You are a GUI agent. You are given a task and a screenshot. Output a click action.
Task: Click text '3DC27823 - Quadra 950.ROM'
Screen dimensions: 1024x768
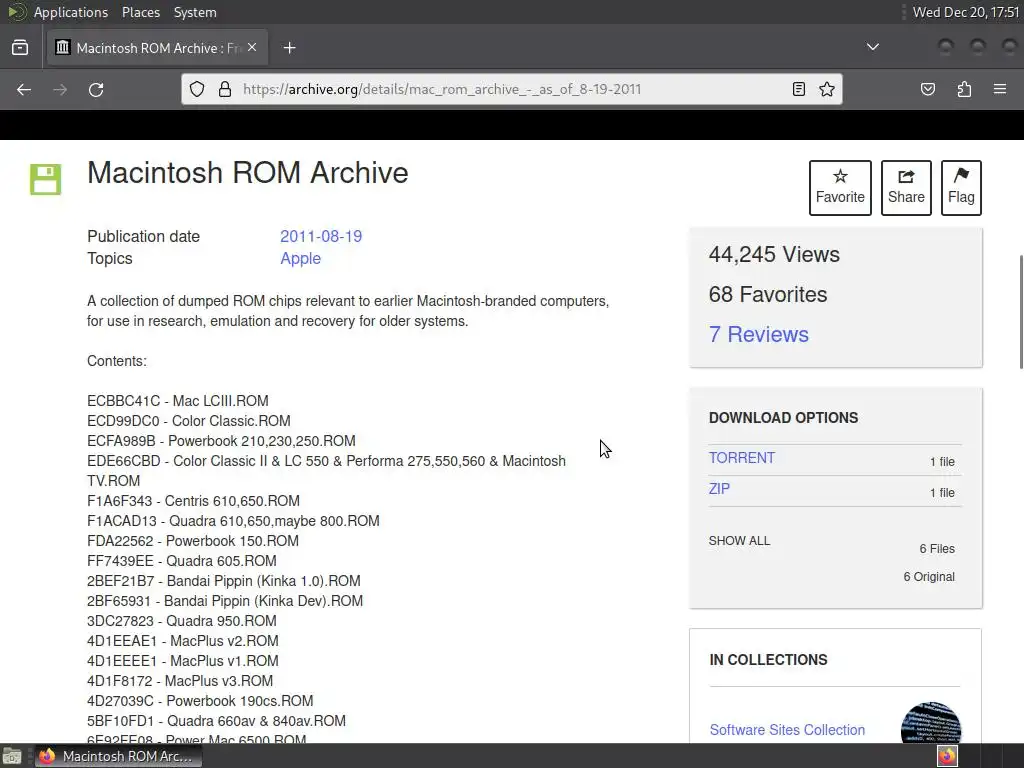tap(182, 621)
